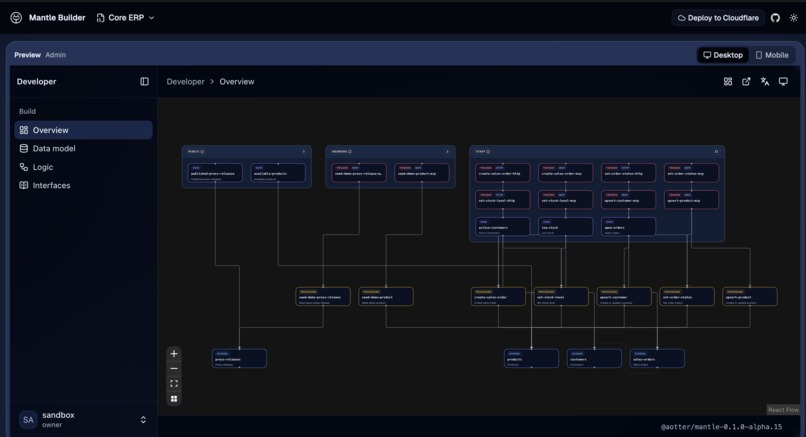Click the translate language icon
Viewport: 806px width, 437px height.
click(x=765, y=81)
